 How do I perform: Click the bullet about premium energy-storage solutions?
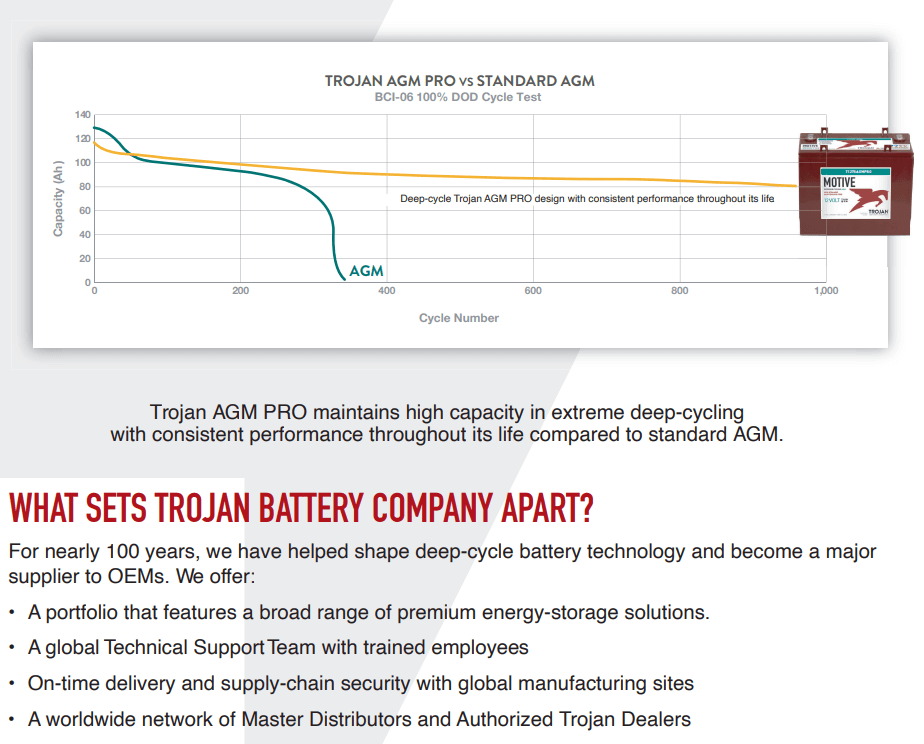[x=368, y=612]
